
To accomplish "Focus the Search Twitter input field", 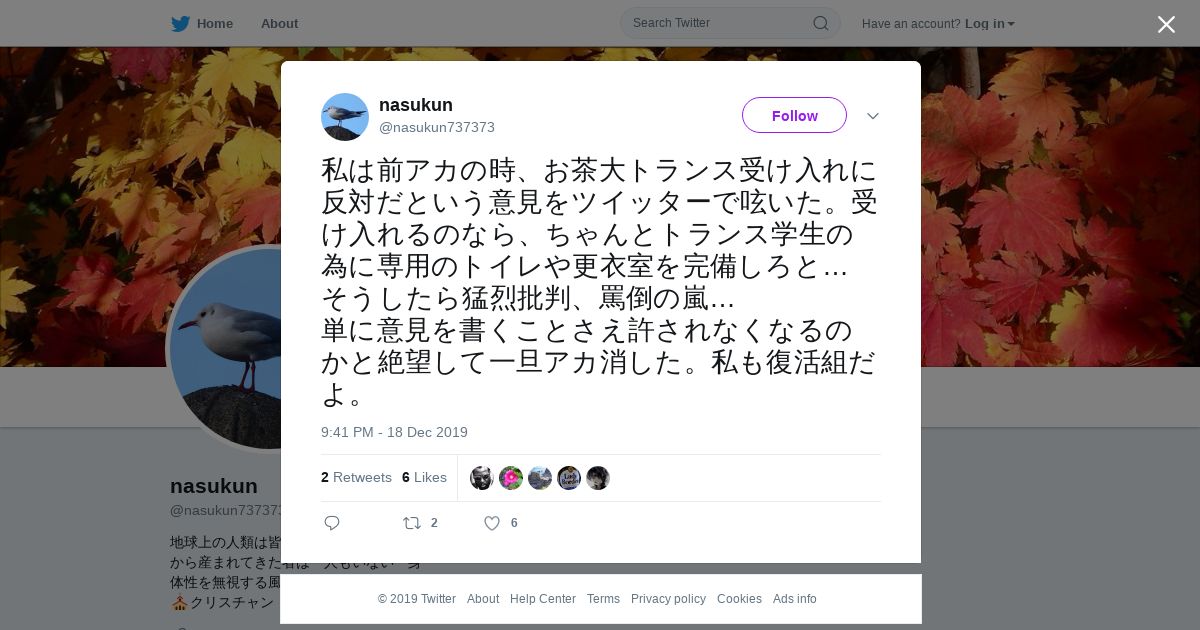I will point(720,23).
